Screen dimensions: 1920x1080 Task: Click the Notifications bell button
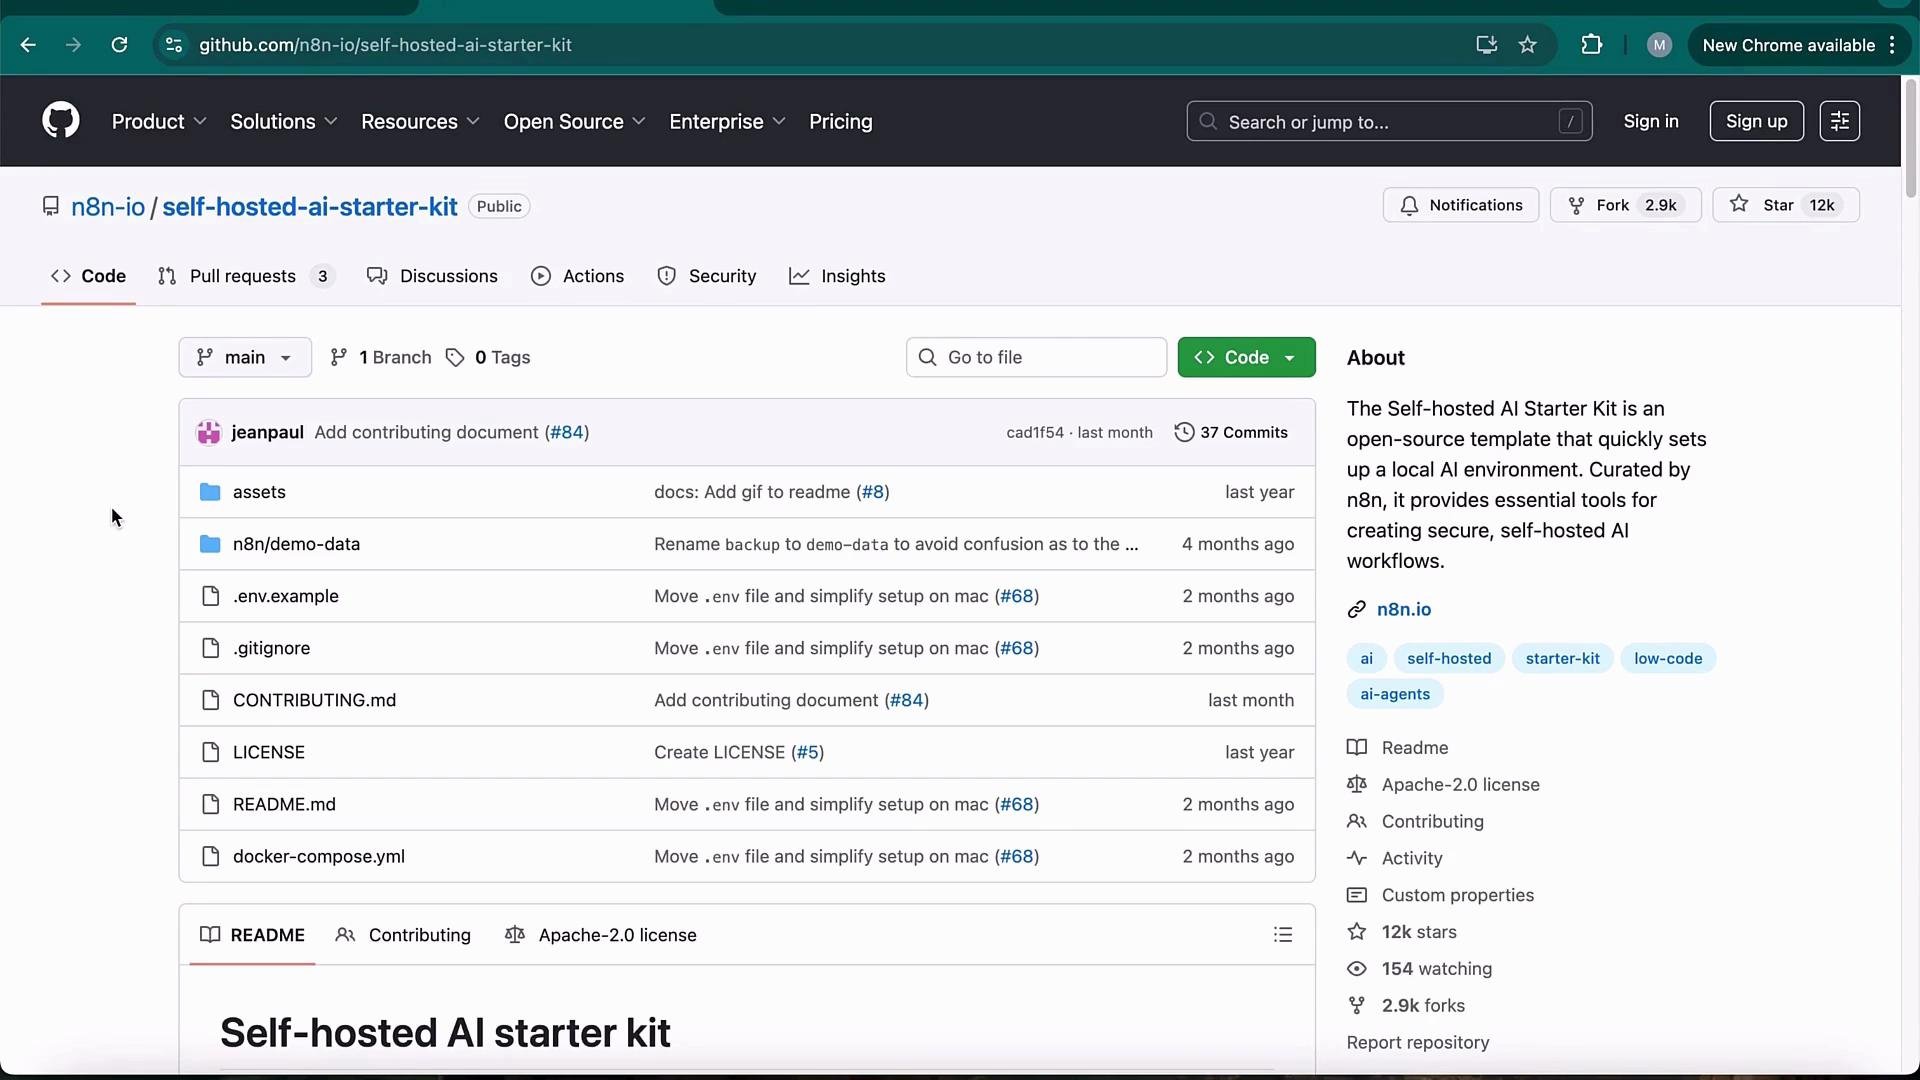pyautogui.click(x=1461, y=205)
